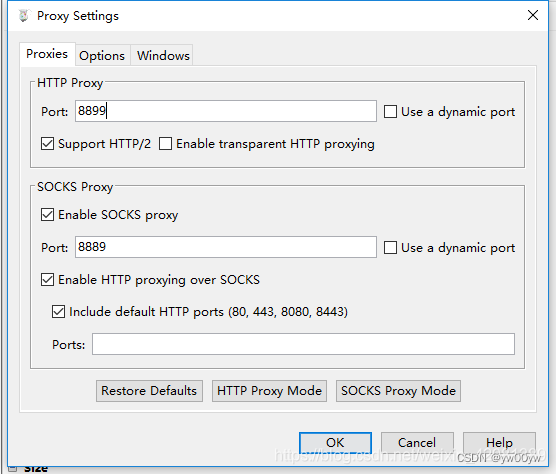Viewport: 556px width, 474px height.
Task: Open Help for proxy settings
Action: (x=499, y=443)
